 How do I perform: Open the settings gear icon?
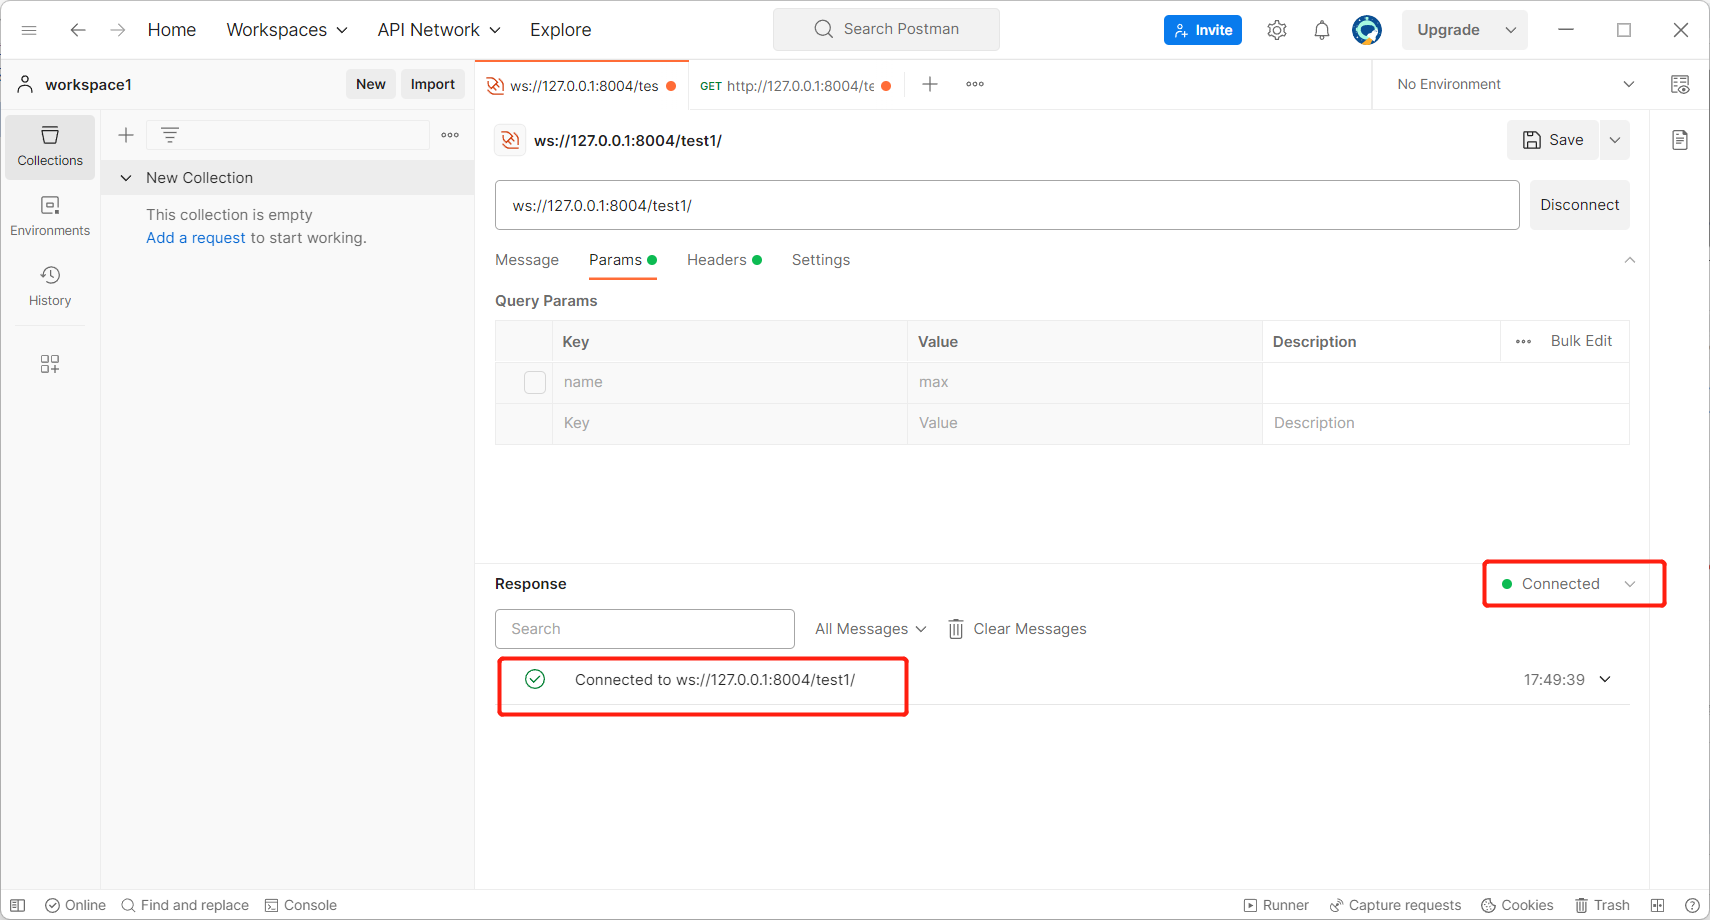pos(1277,30)
